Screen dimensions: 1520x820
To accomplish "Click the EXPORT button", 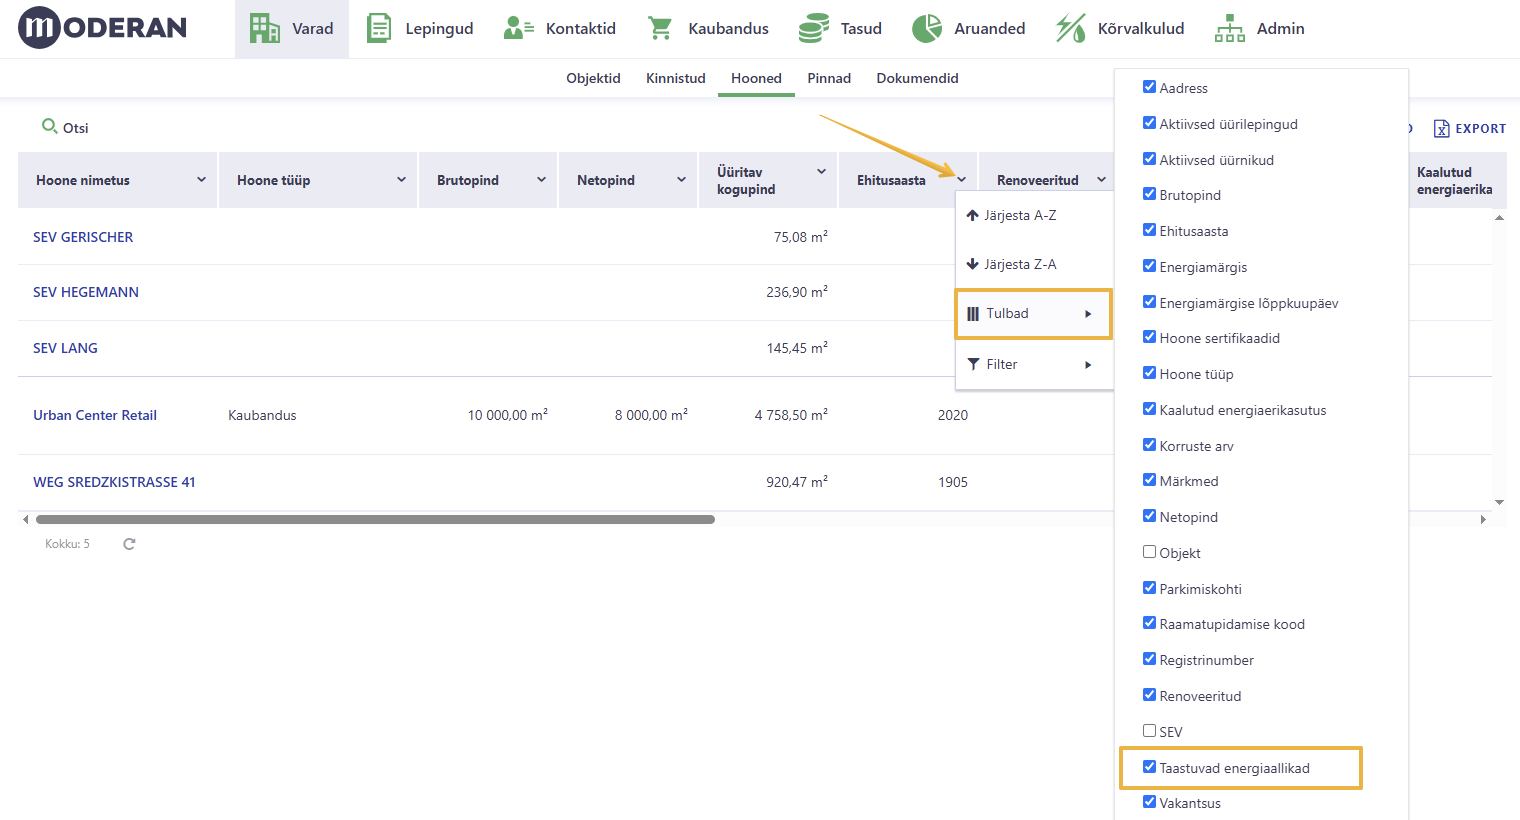I will click(x=1469, y=128).
